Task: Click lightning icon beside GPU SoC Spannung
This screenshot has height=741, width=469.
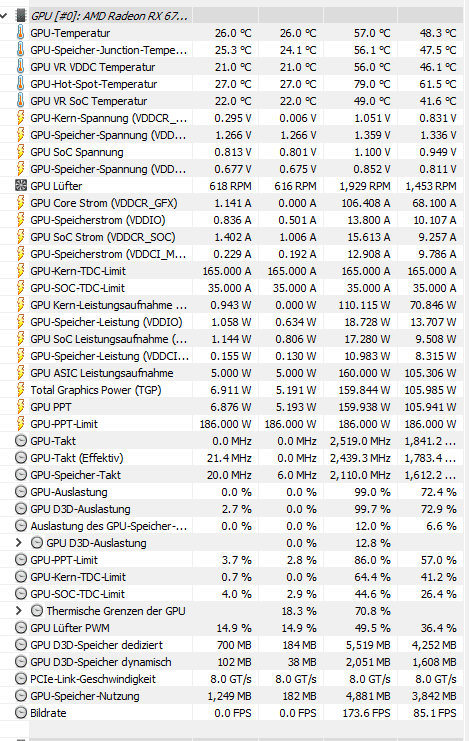Action: pos(20,152)
